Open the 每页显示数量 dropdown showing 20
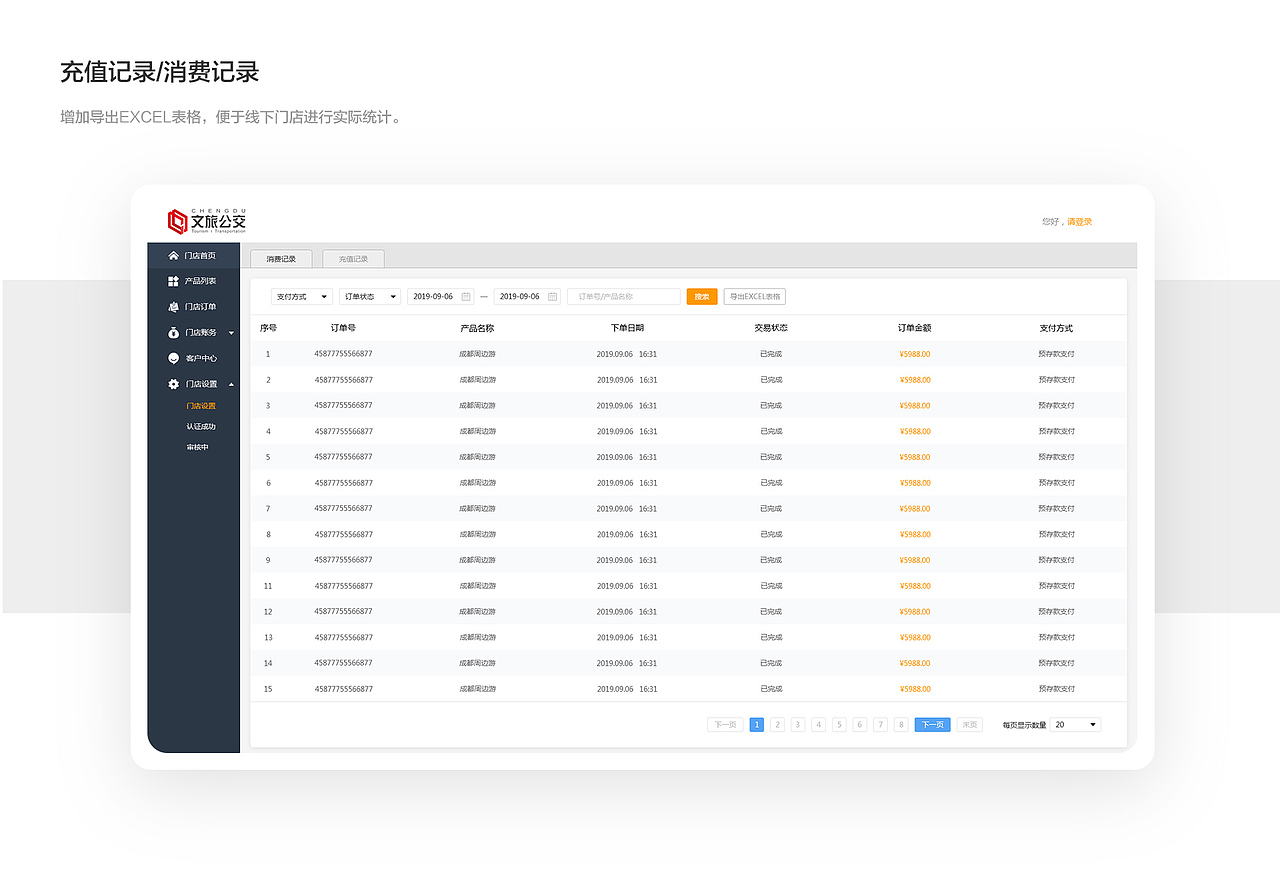Screen dimensions: 1280x893 click(1075, 725)
